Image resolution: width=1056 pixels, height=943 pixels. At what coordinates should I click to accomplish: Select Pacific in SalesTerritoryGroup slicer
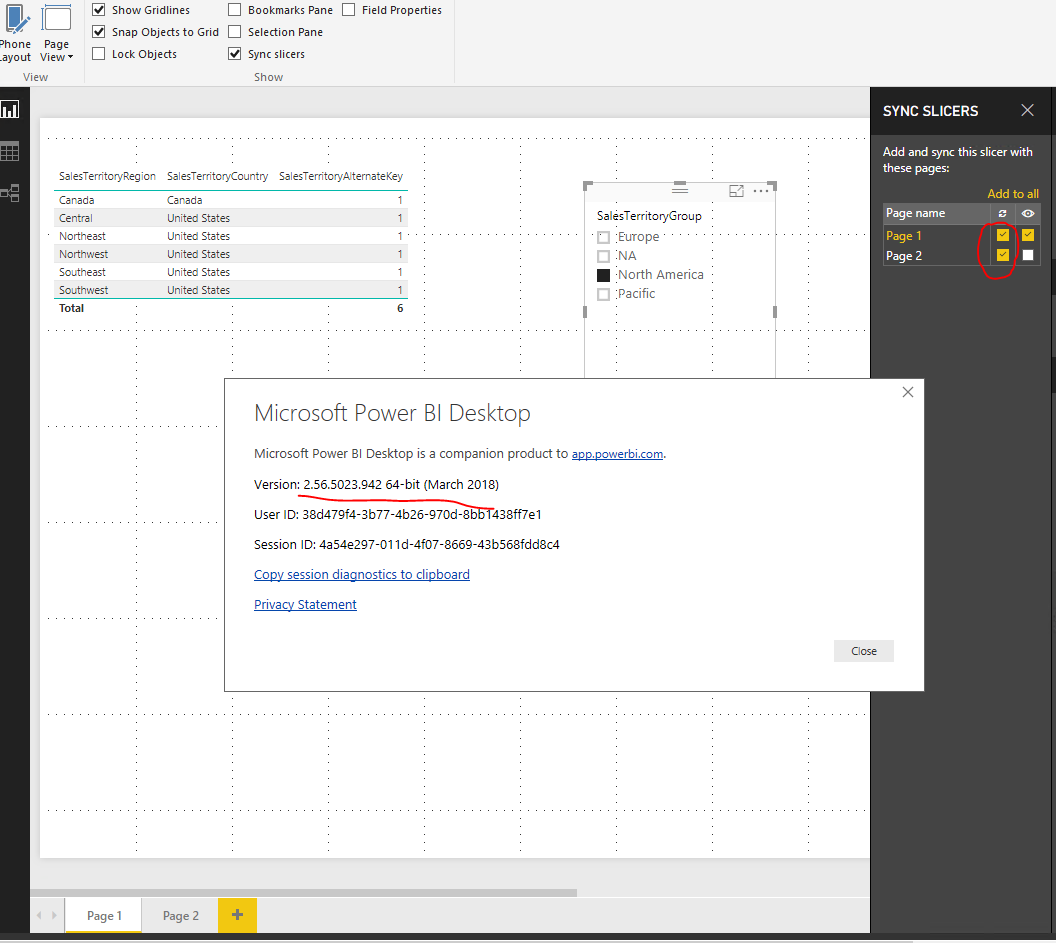[x=603, y=294]
